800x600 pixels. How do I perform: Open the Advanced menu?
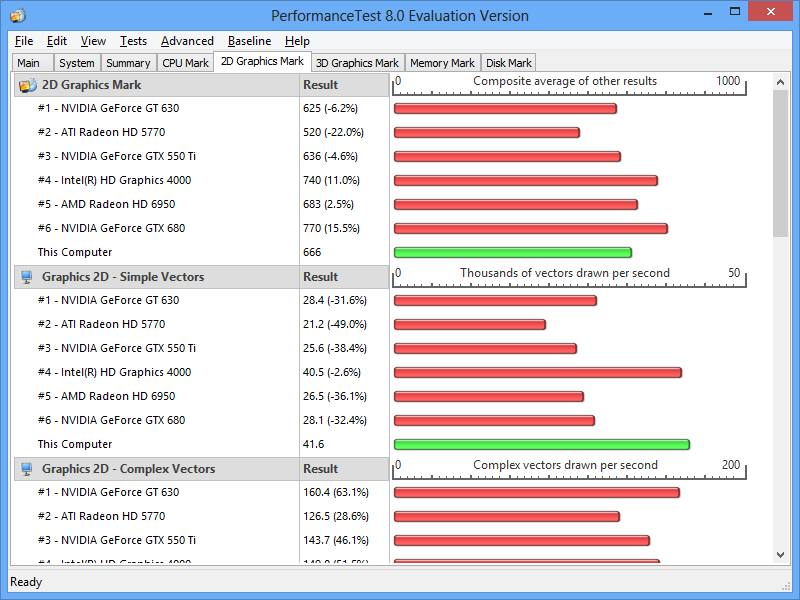coord(187,41)
